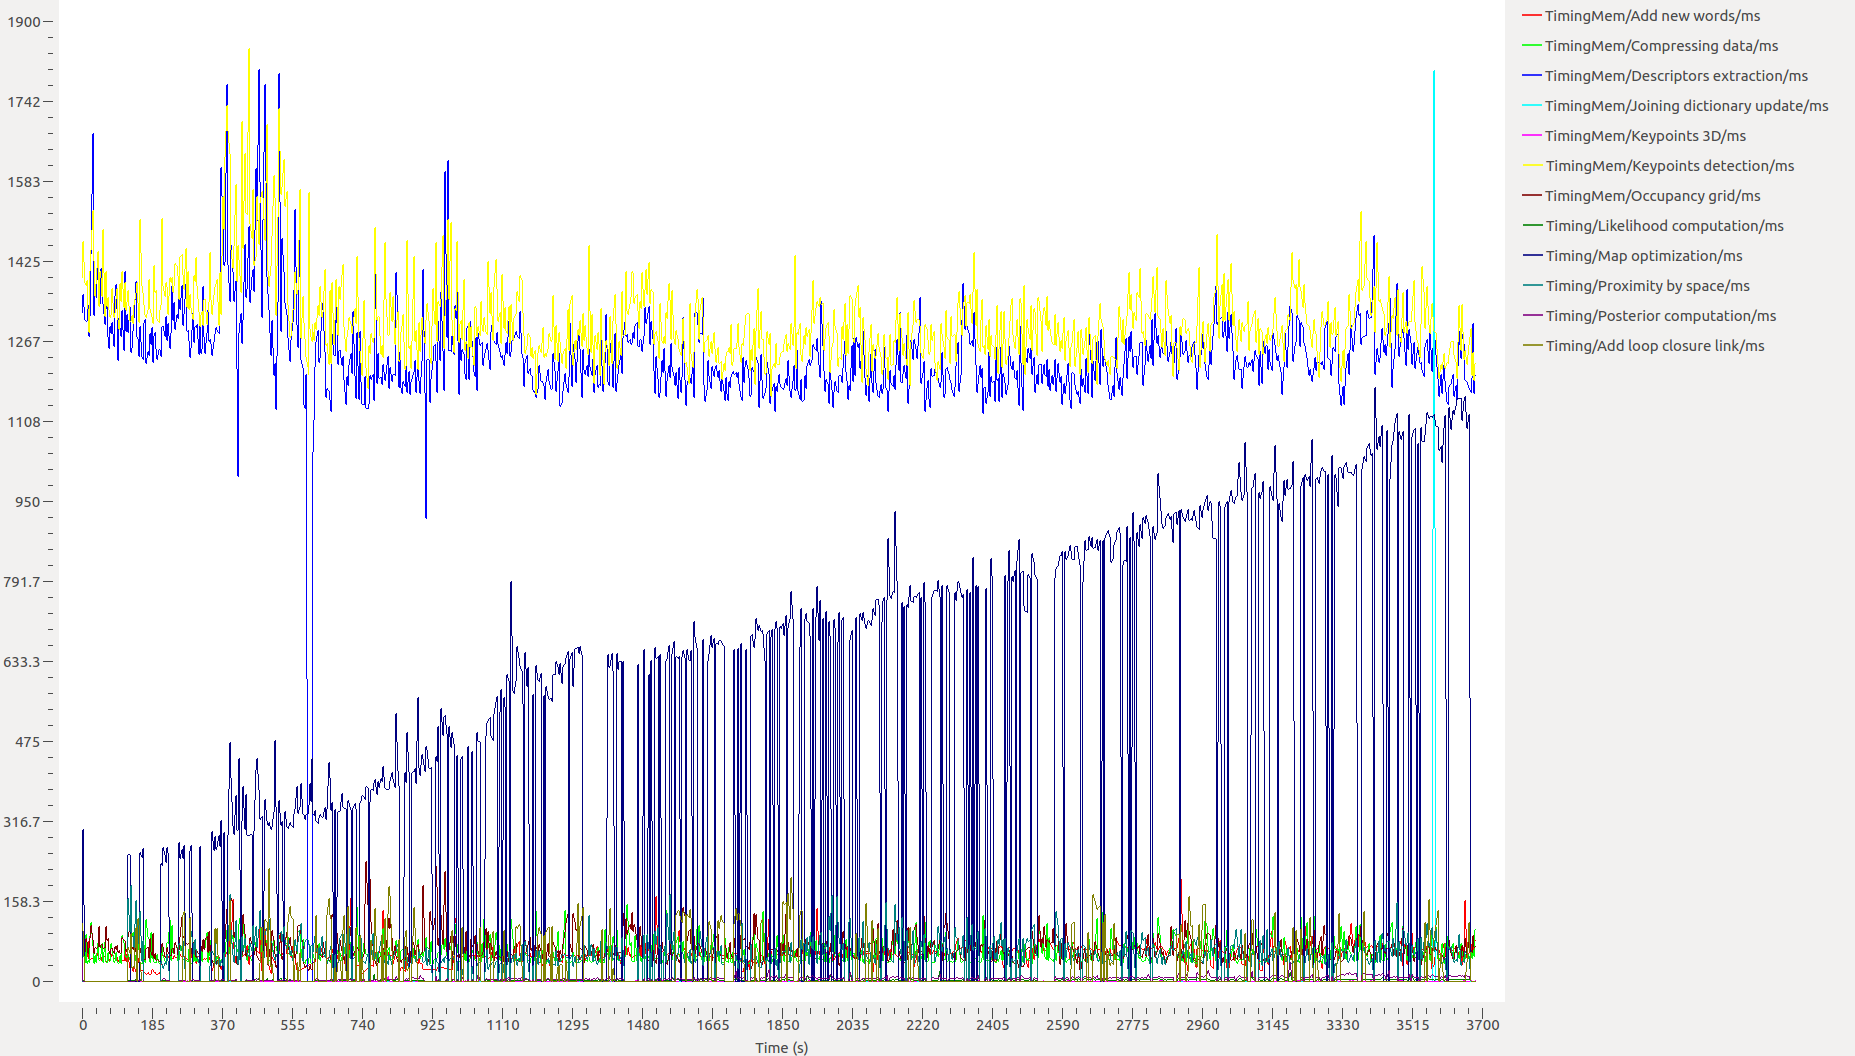The height and width of the screenshot is (1056, 1855).
Task: Click the 'Time (s)' x-axis title
Action: click(x=781, y=1047)
